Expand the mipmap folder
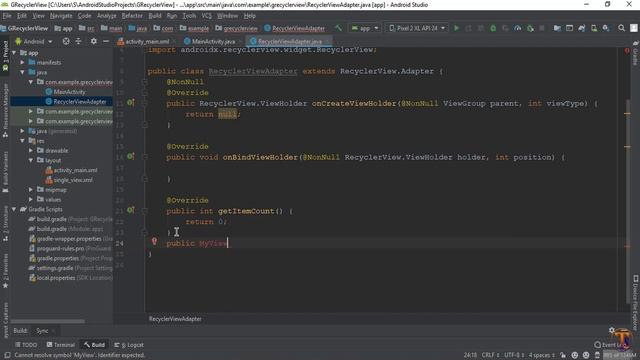640x360 pixels. 31,190
